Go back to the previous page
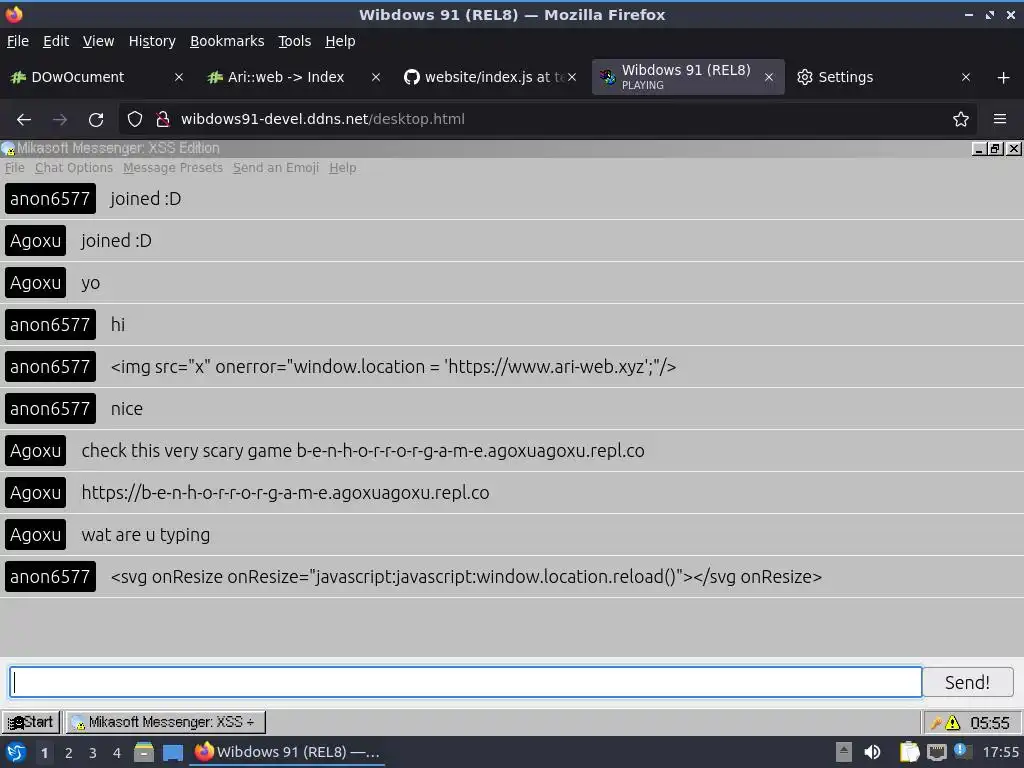 [x=24, y=120]
